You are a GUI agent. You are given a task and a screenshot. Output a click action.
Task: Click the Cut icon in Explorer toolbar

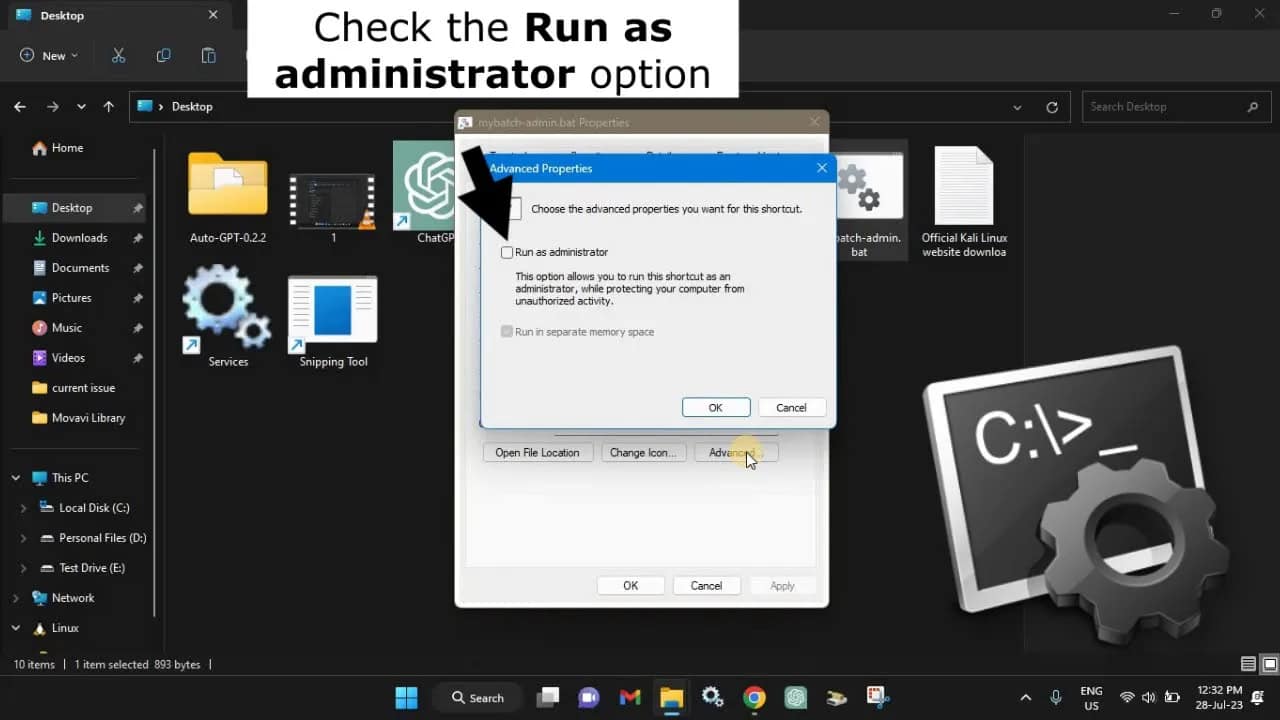coord(118,55)
